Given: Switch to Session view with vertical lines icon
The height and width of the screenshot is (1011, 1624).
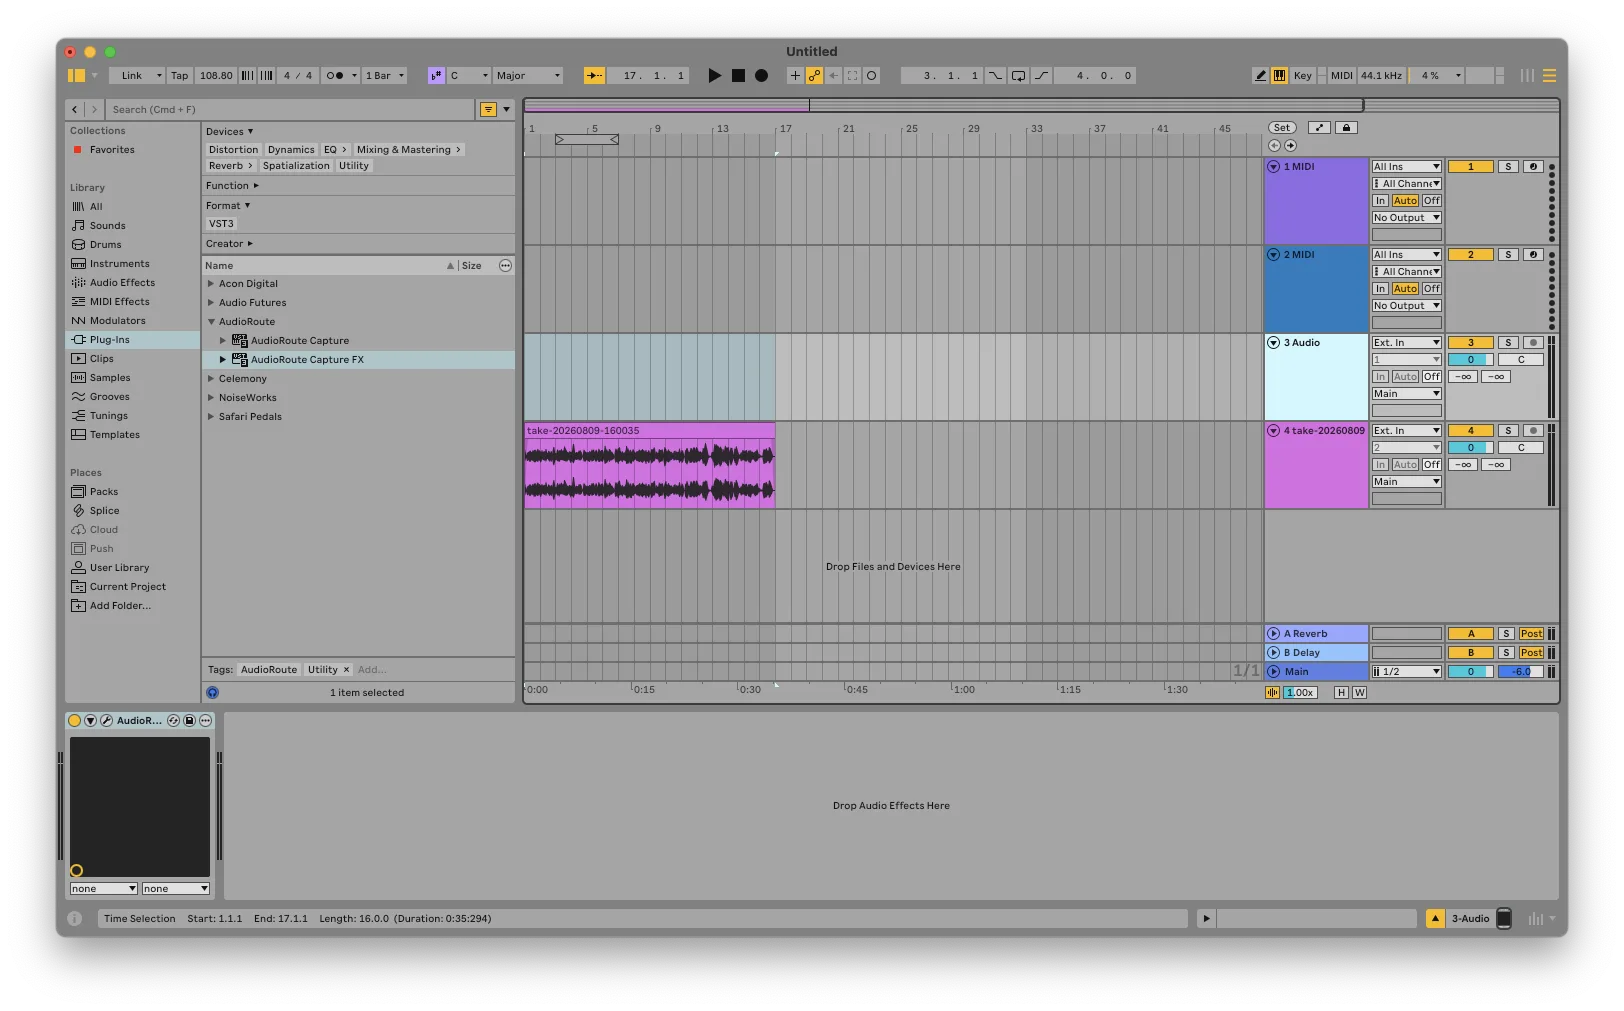Looking at the screenshot, I should pos(1527,75).
